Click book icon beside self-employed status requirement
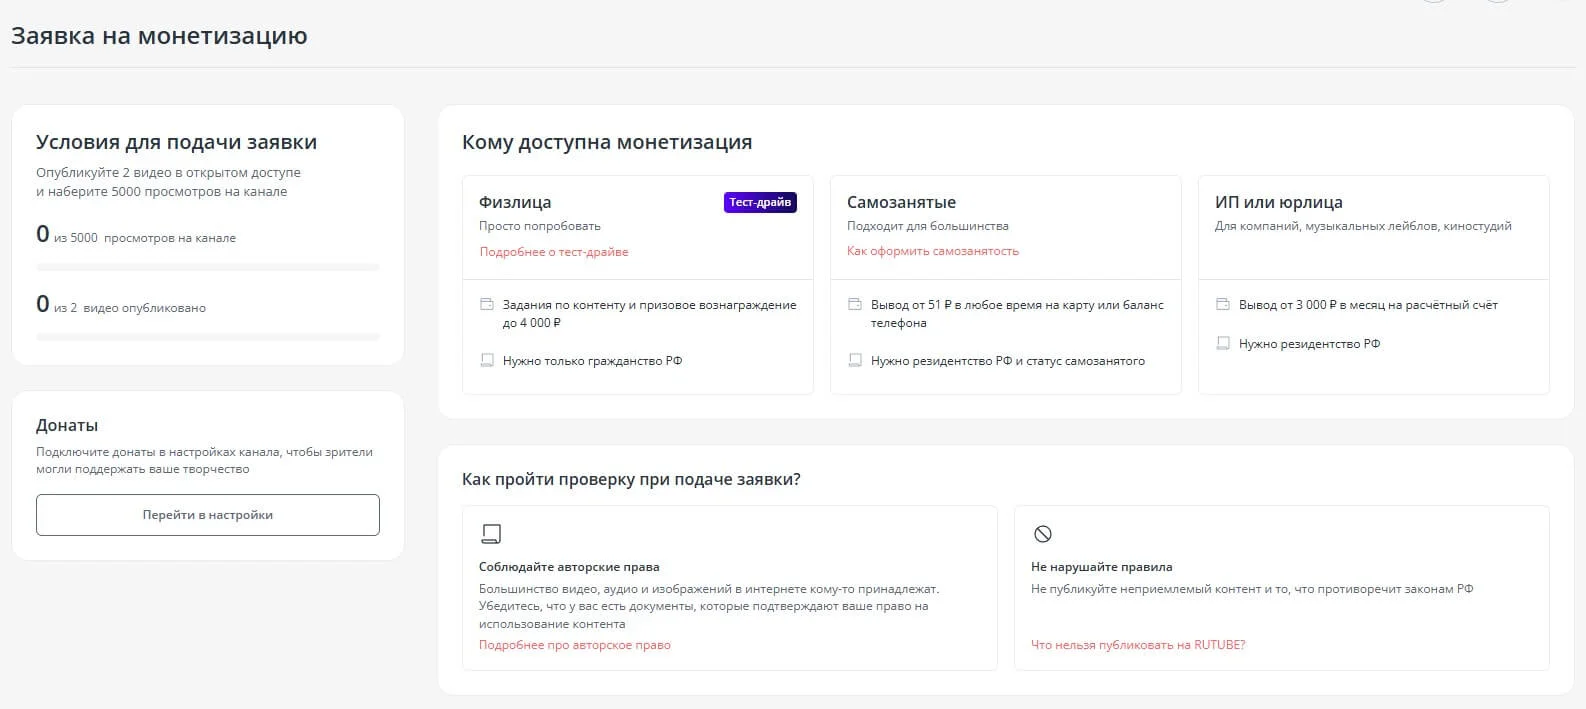Viewport: 1586px width, 709px height. pos(855,361)
